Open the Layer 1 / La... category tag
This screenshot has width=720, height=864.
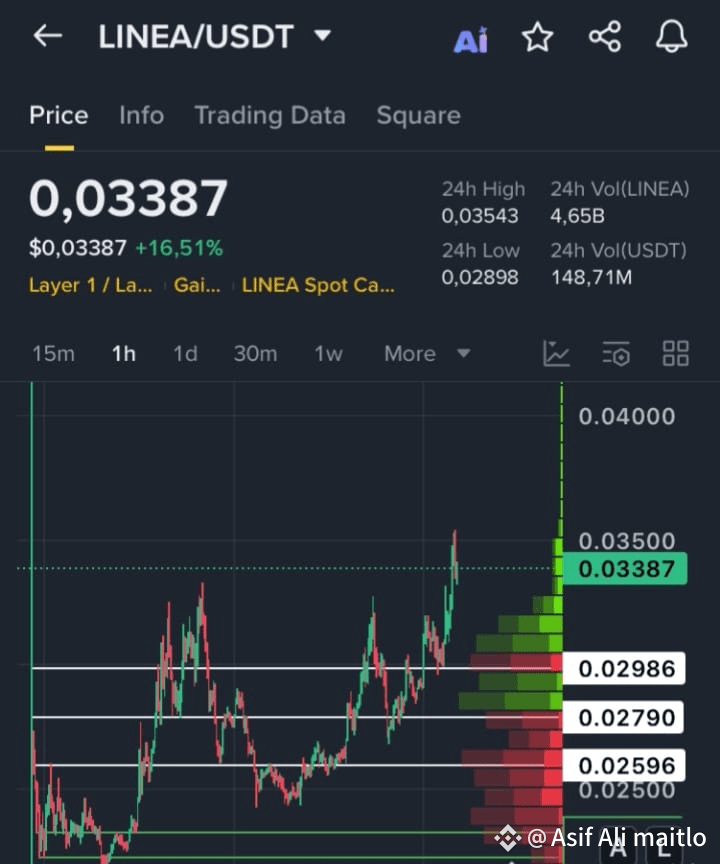tap(91, 285)
